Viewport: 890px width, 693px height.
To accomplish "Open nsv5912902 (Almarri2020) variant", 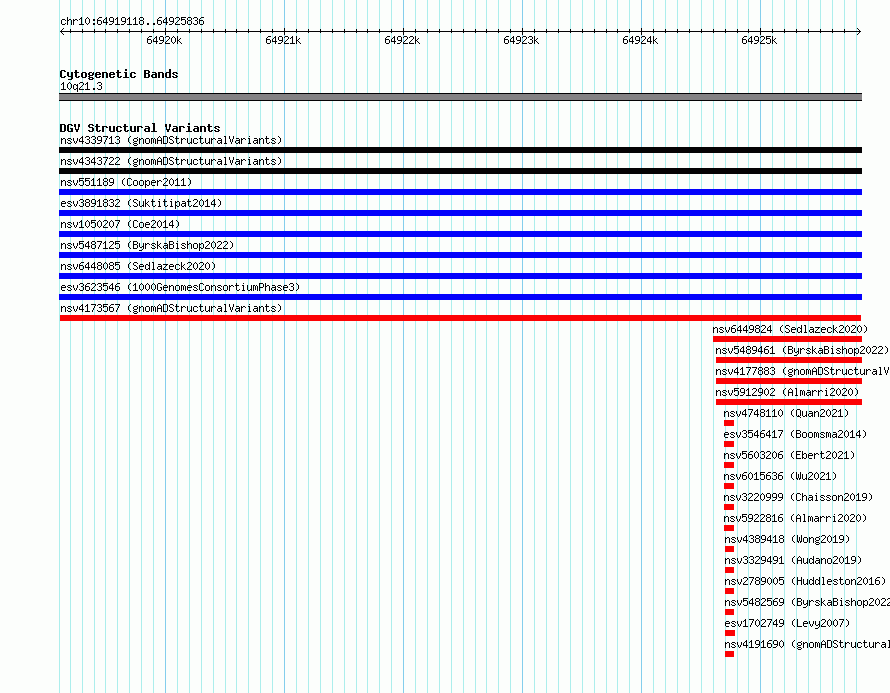I will (x=787, y=392).
